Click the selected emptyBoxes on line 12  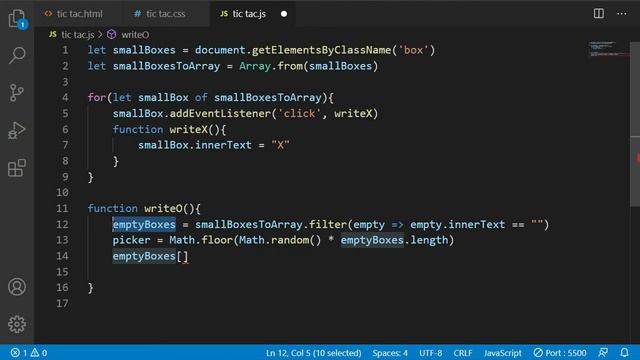(144, 224)
